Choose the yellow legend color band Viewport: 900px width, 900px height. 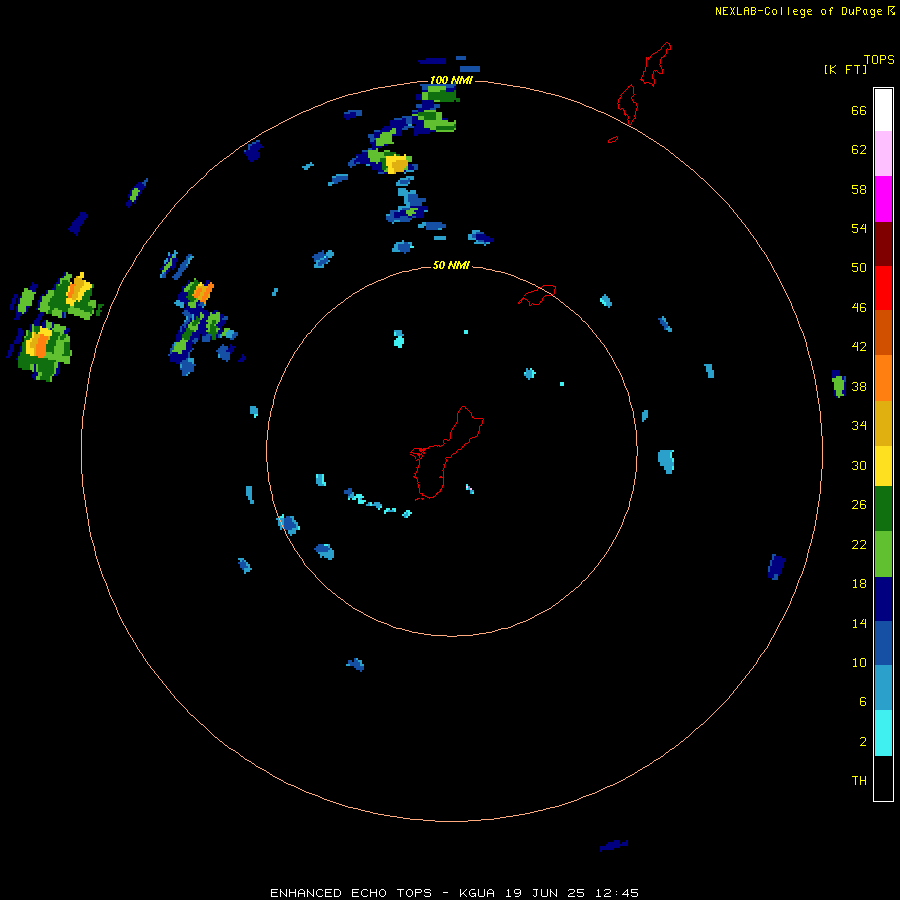(x=883, y=466)
